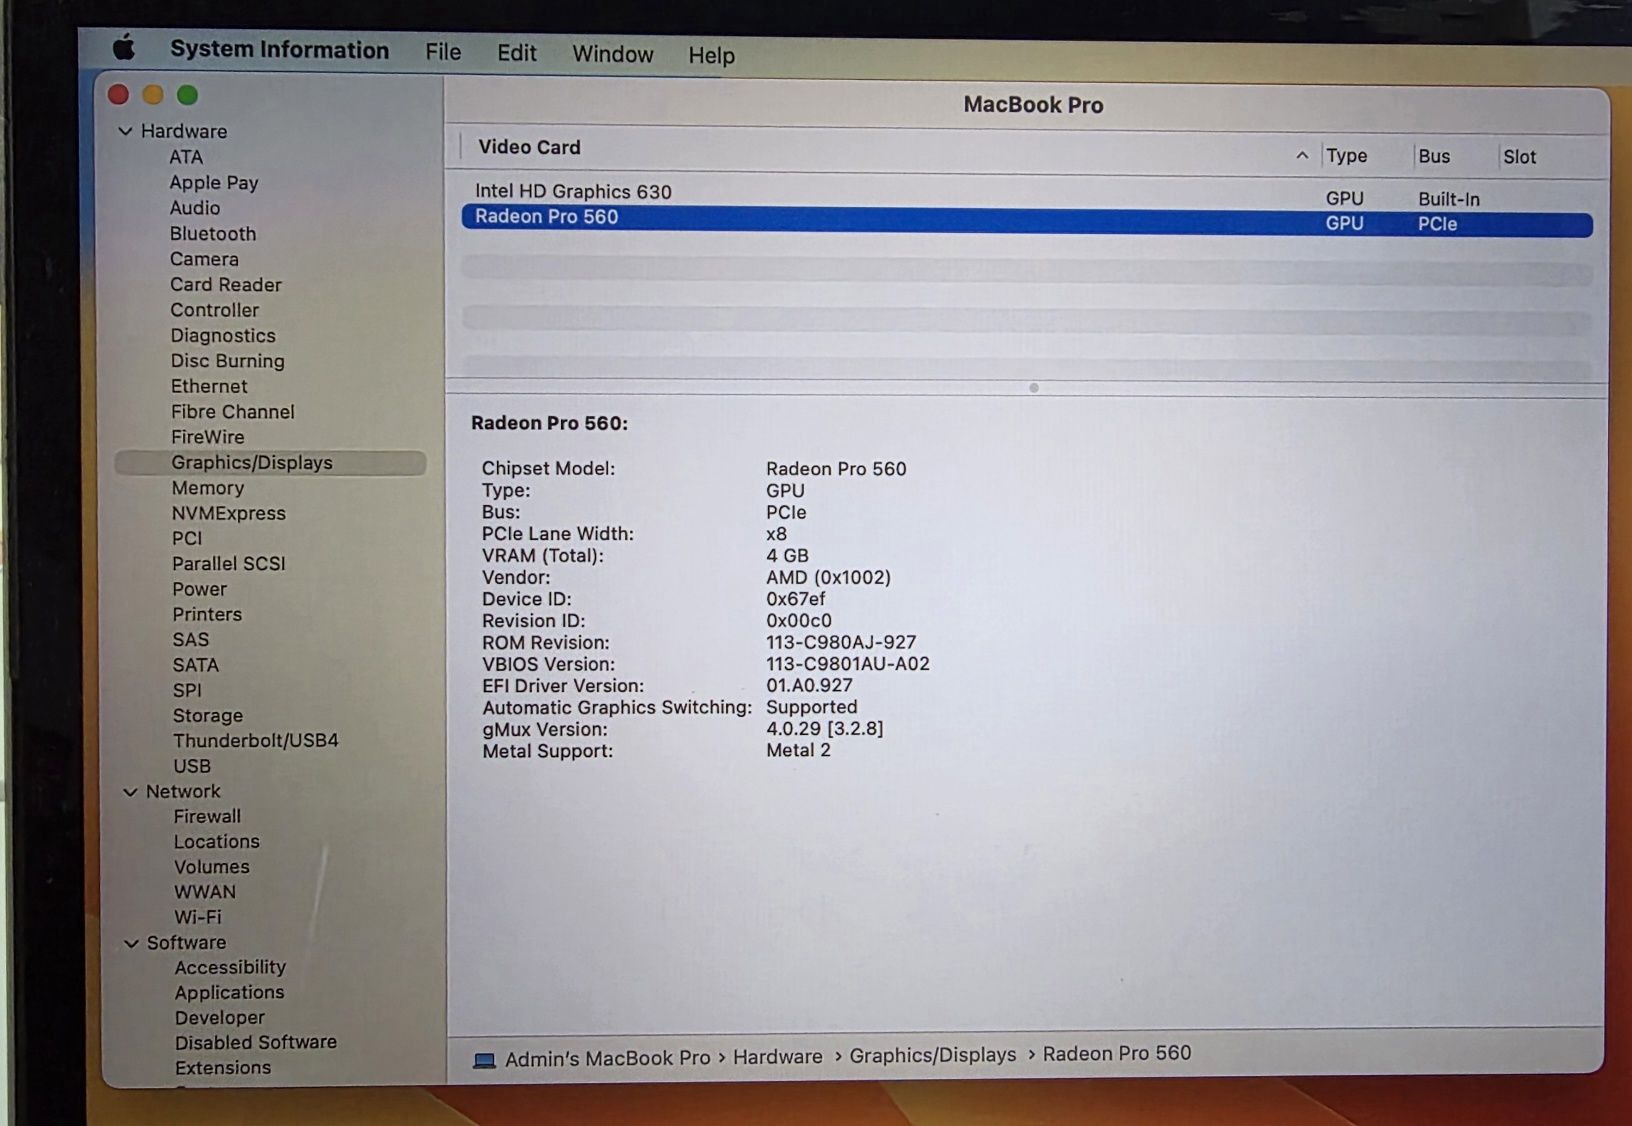Click the Type column header
Screen dimensions: 1632x1126
click(x=1346, y=156)
